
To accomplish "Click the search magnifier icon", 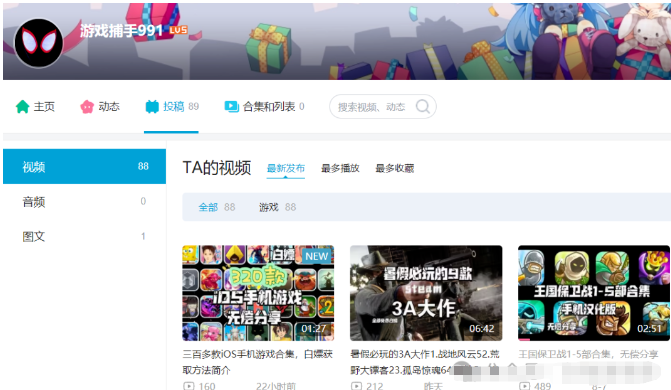I will 423,106.
